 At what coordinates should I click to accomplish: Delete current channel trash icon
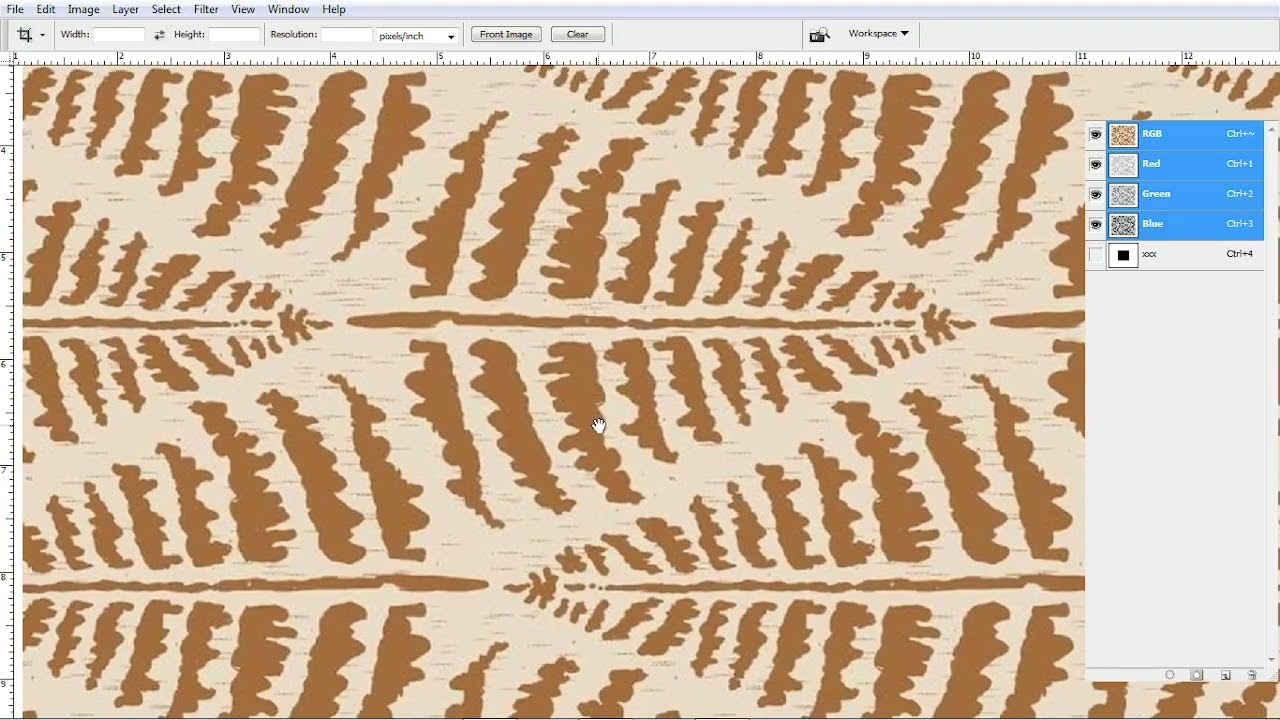coord(1252,676)
